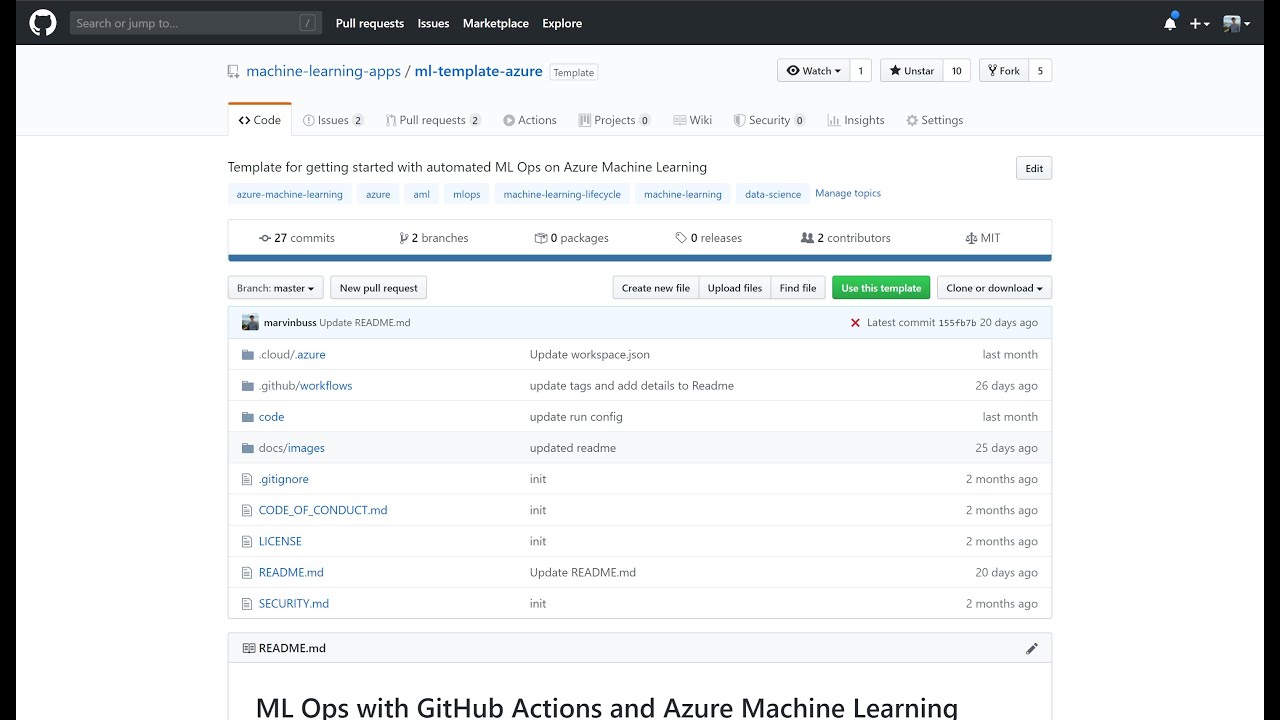Image resolution: width=1280 pixels, height=720 pixels.
Task: Open notifications via the bell icon
Action: (1169, 22)
